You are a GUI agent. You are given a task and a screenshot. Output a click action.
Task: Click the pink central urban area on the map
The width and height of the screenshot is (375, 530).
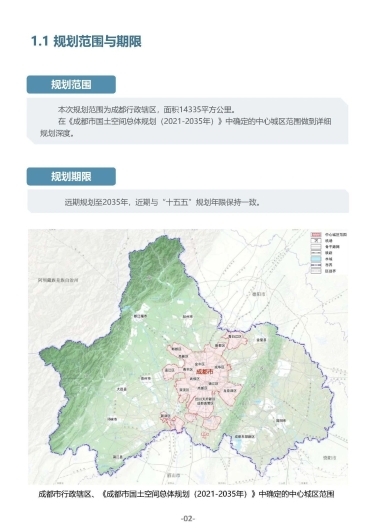(x=200, y=379)
